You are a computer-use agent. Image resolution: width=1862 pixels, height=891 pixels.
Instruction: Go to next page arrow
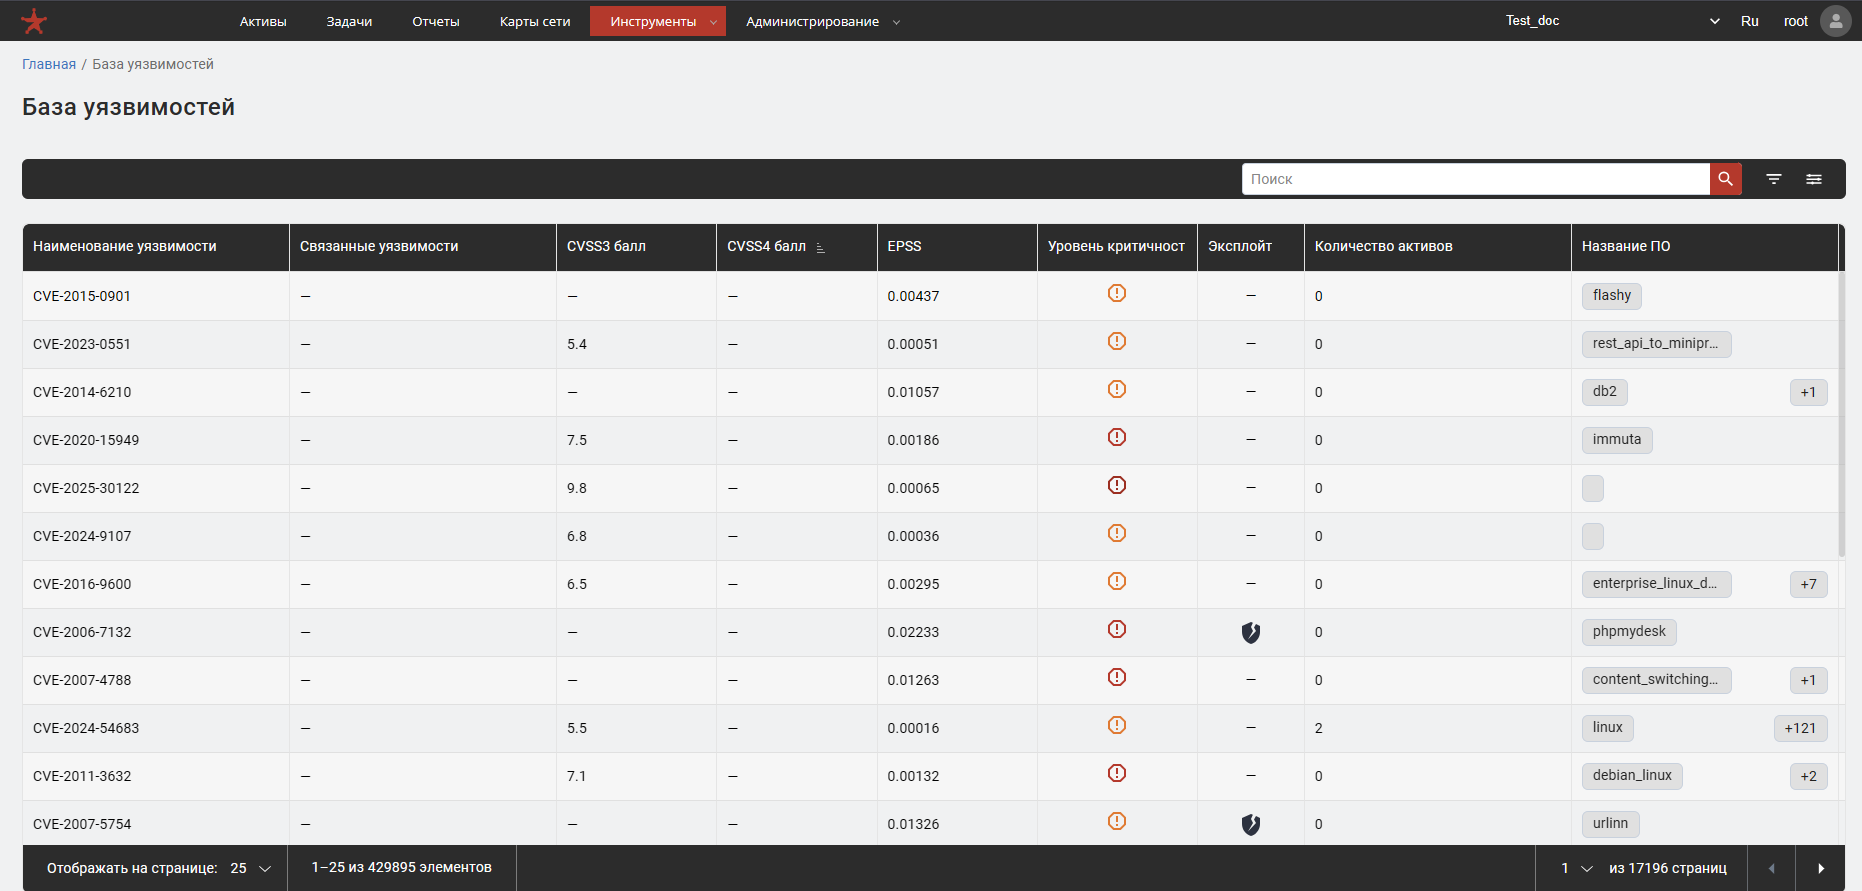(1820, 868)
